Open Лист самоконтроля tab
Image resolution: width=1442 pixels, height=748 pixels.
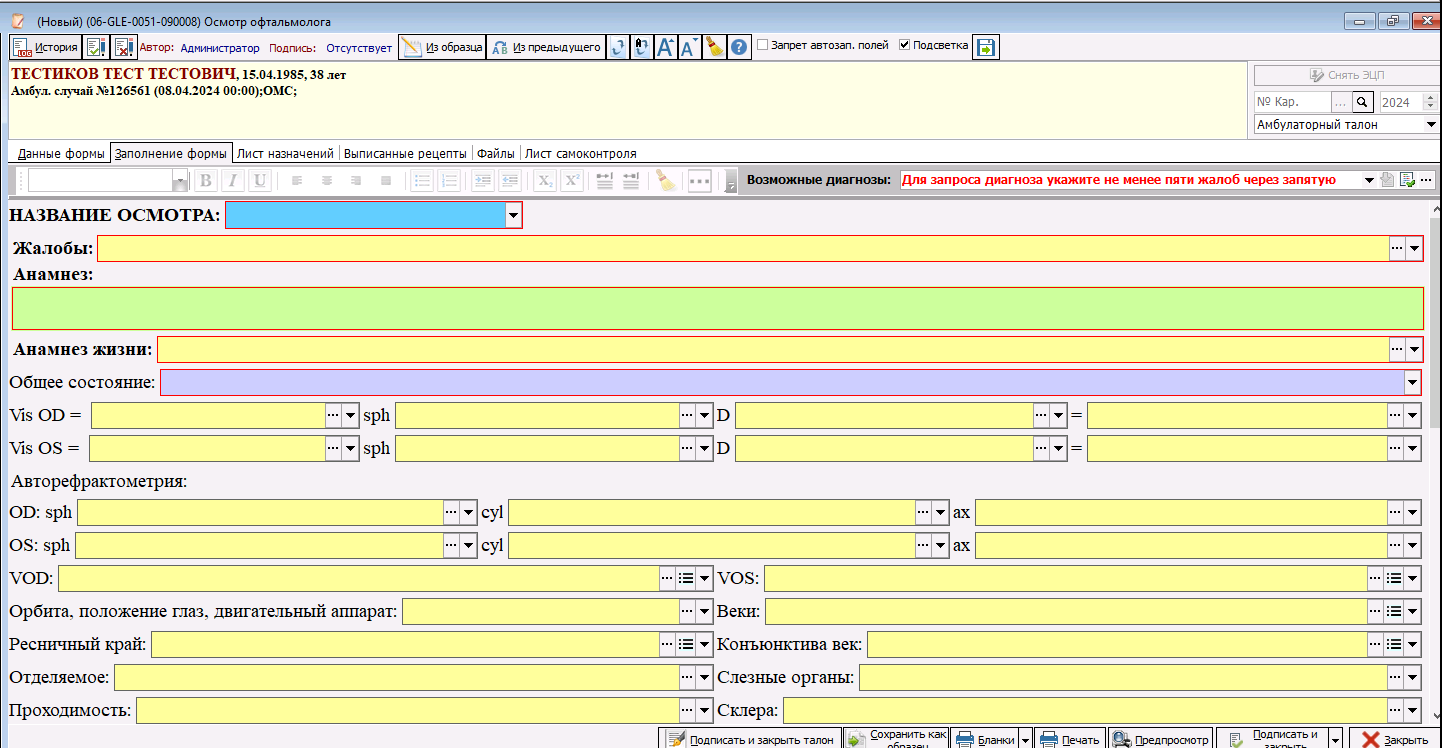click(x=581, y=154)
